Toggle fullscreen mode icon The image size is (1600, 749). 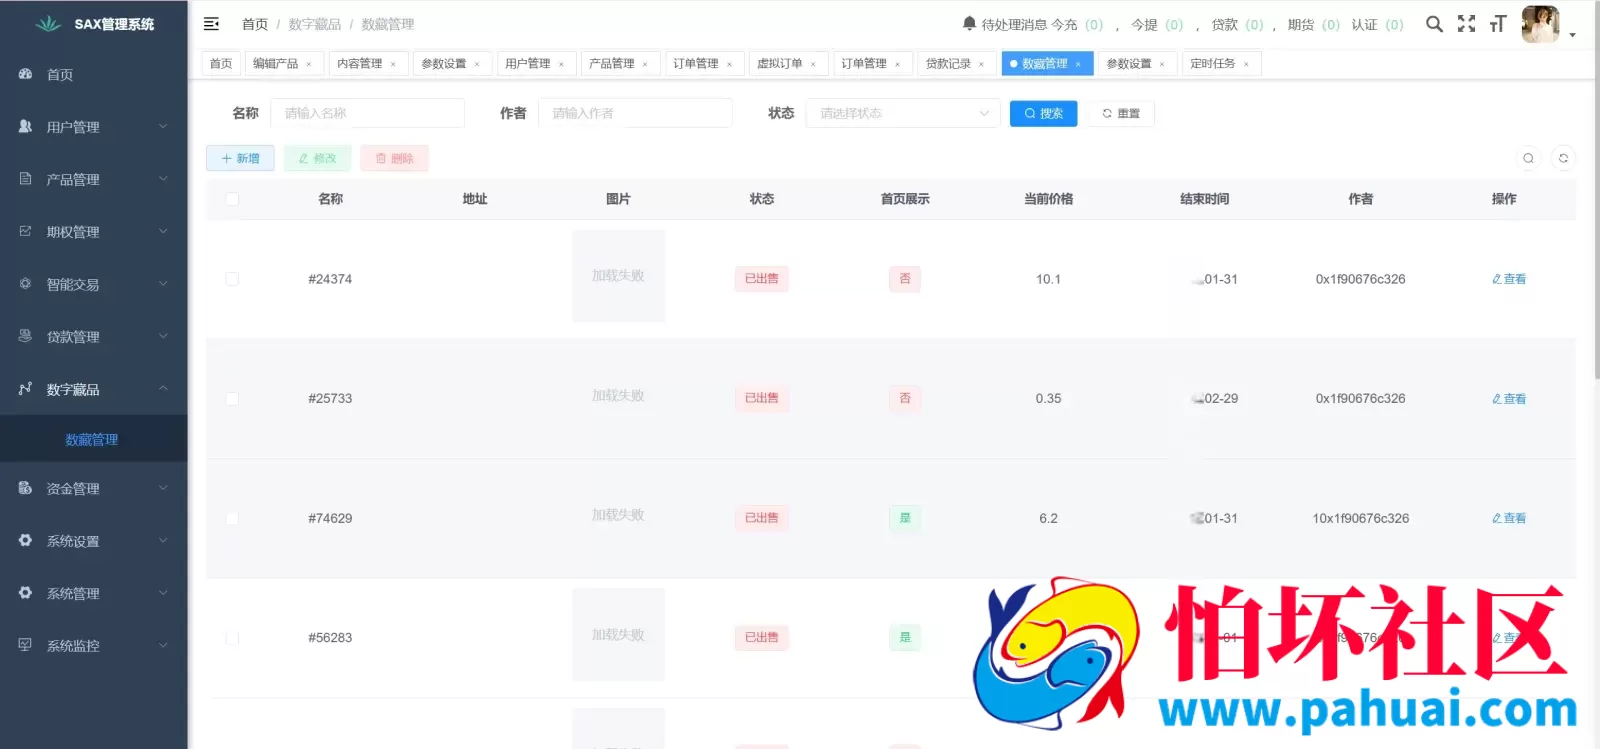click(1466, 24)
